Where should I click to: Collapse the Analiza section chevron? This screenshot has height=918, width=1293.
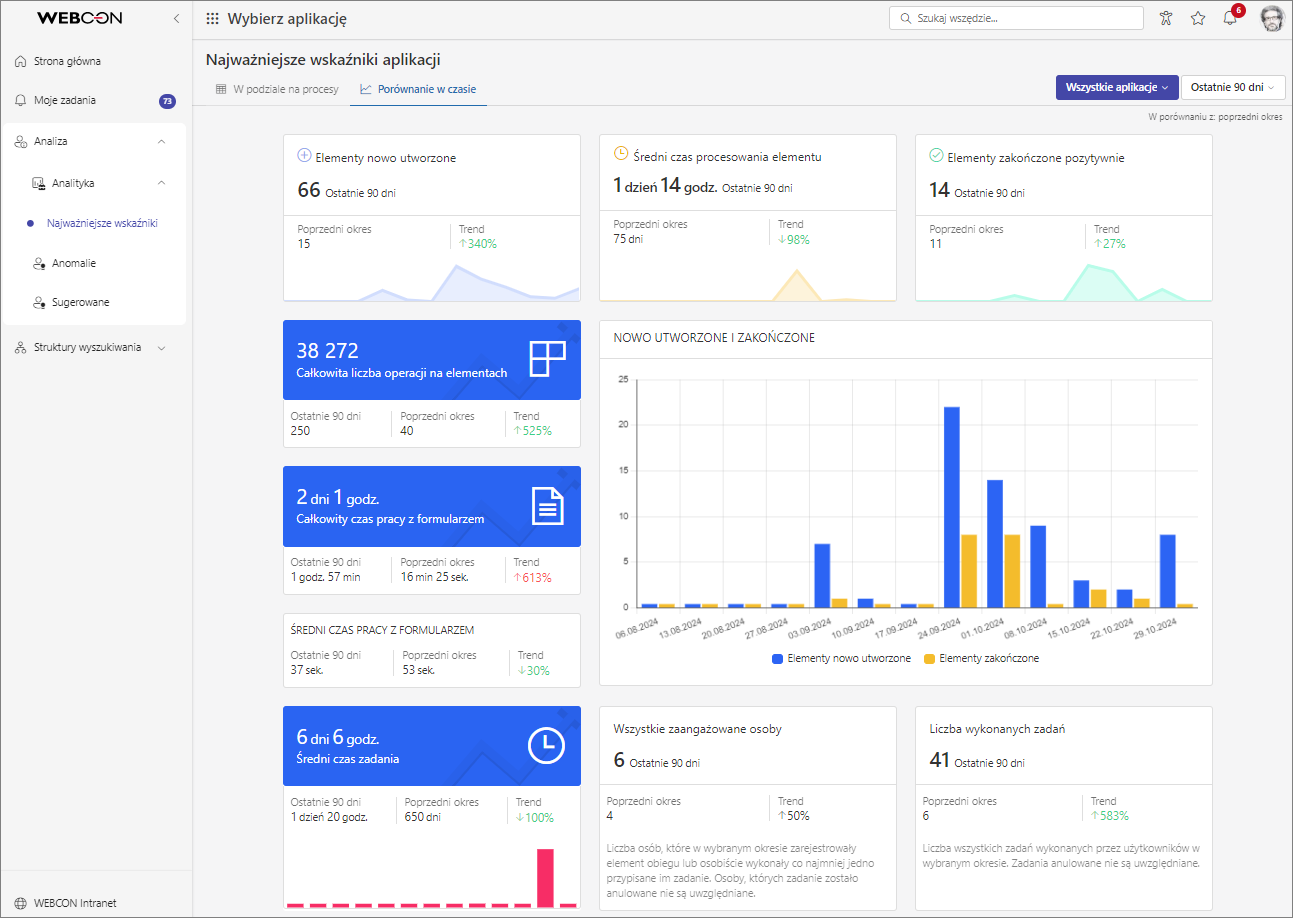[162, 142]
